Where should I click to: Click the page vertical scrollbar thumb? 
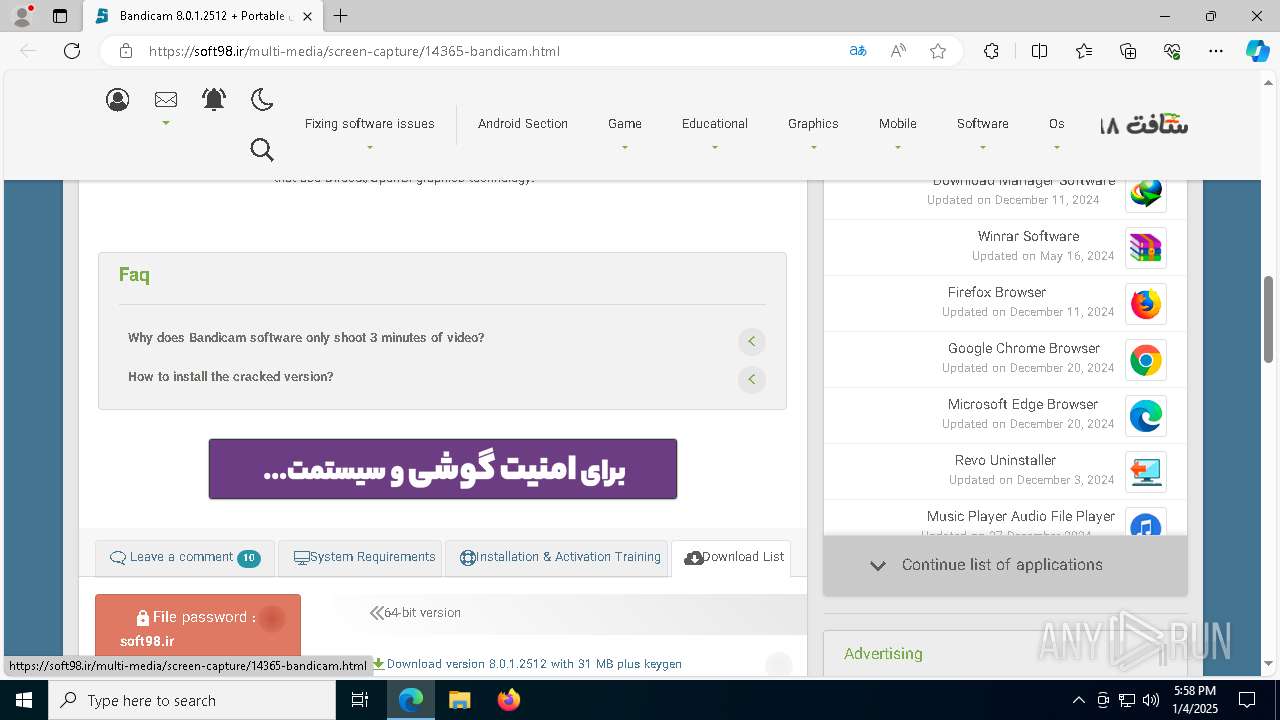[x=1269, y=318]
